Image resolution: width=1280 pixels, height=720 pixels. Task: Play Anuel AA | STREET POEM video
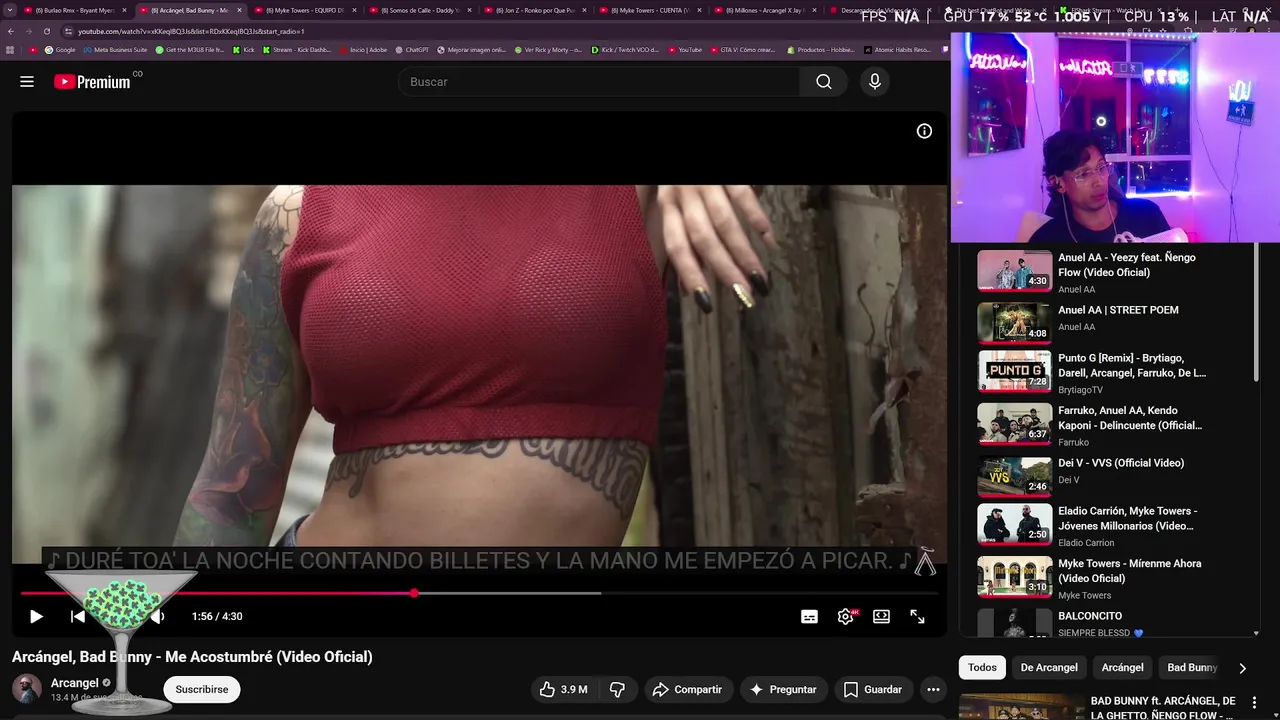[x=1108, y=322]
